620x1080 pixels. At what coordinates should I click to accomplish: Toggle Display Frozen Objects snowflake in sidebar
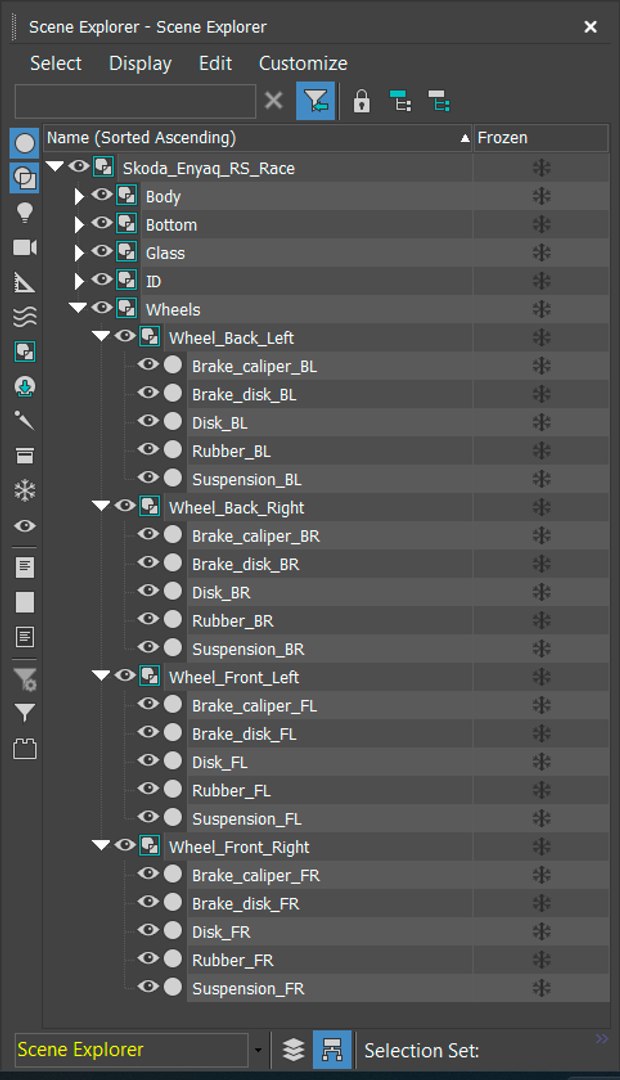pos(25,490)
